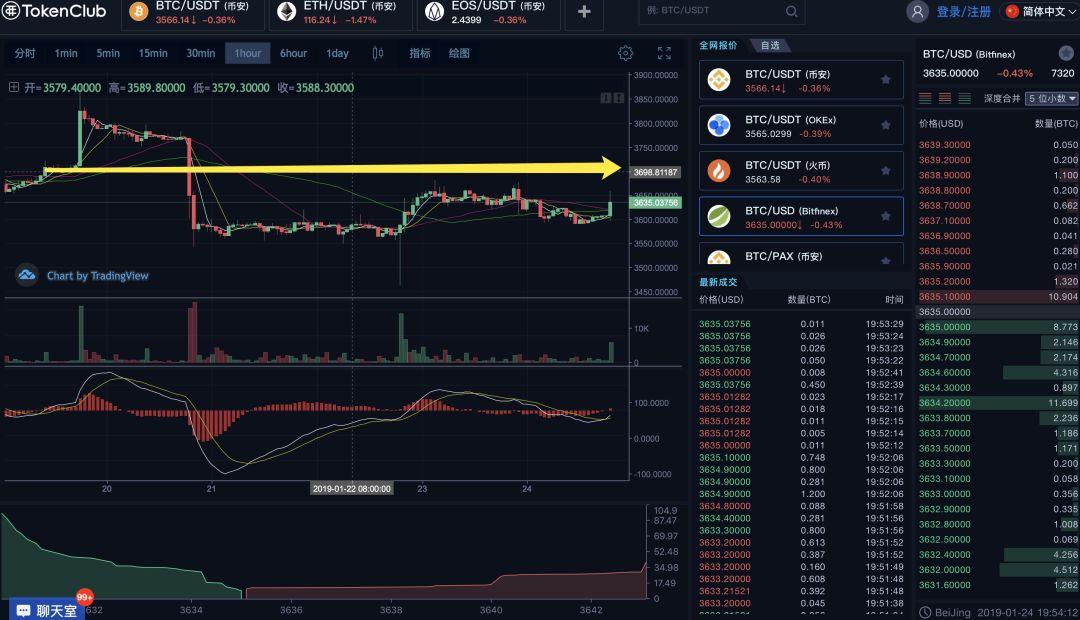Open the 绘图 drawing tools

[459, 53]
